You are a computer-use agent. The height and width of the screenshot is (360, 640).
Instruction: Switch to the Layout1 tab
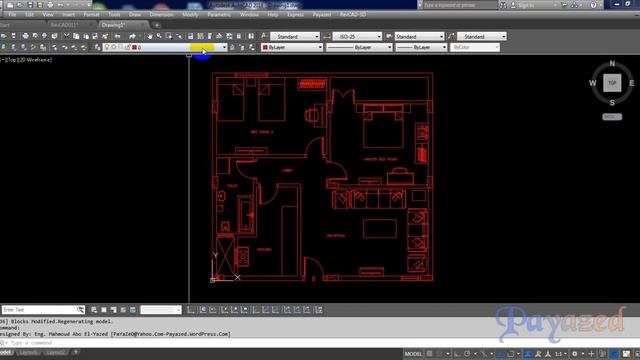(28, 352)
